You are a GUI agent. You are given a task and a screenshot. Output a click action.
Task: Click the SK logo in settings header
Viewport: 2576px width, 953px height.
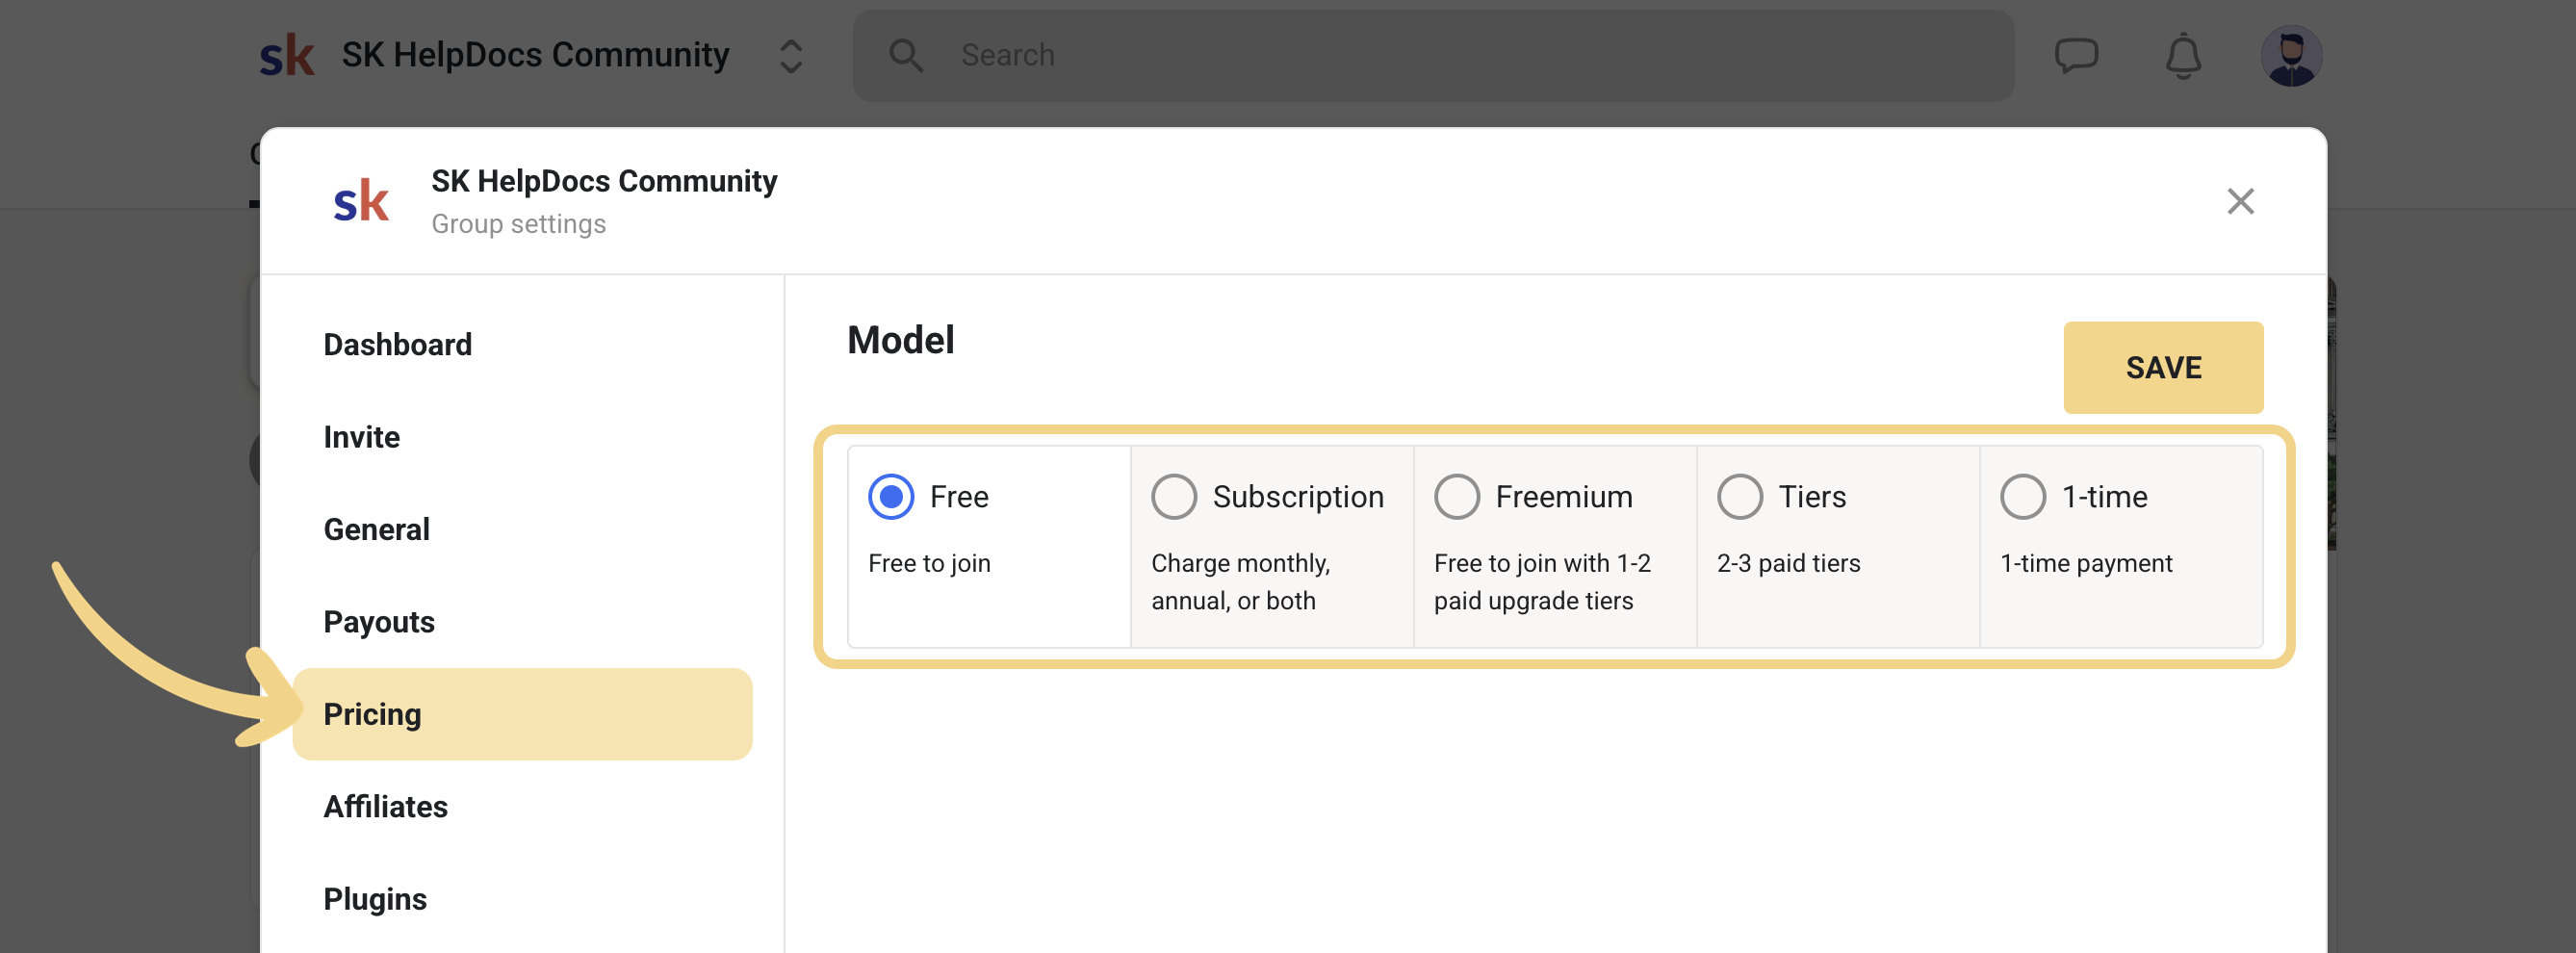point(361,201)
